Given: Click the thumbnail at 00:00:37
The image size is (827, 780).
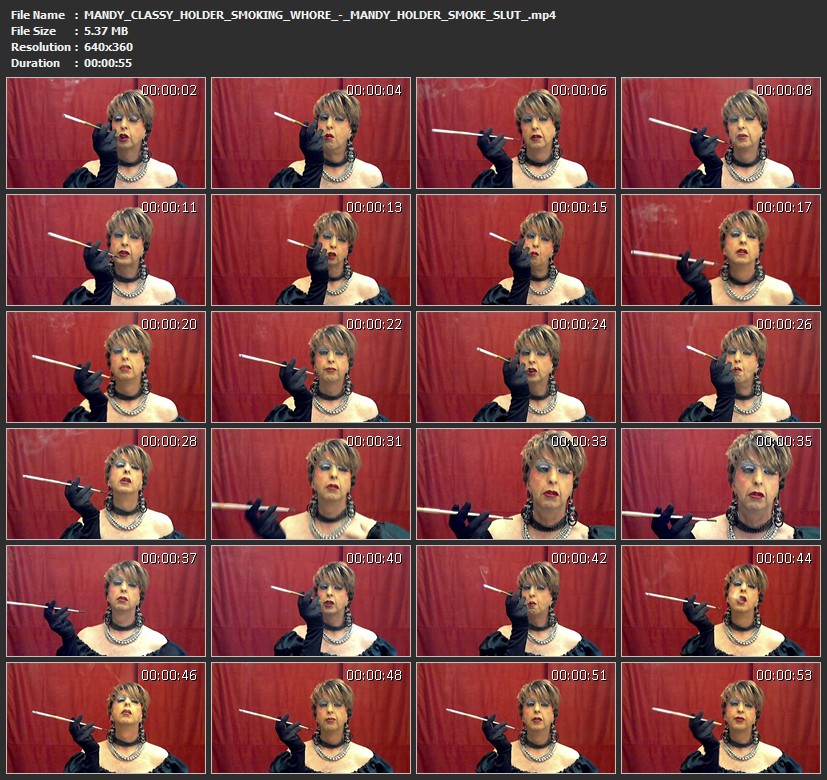Looking at the screenshot, I should 105,600.
